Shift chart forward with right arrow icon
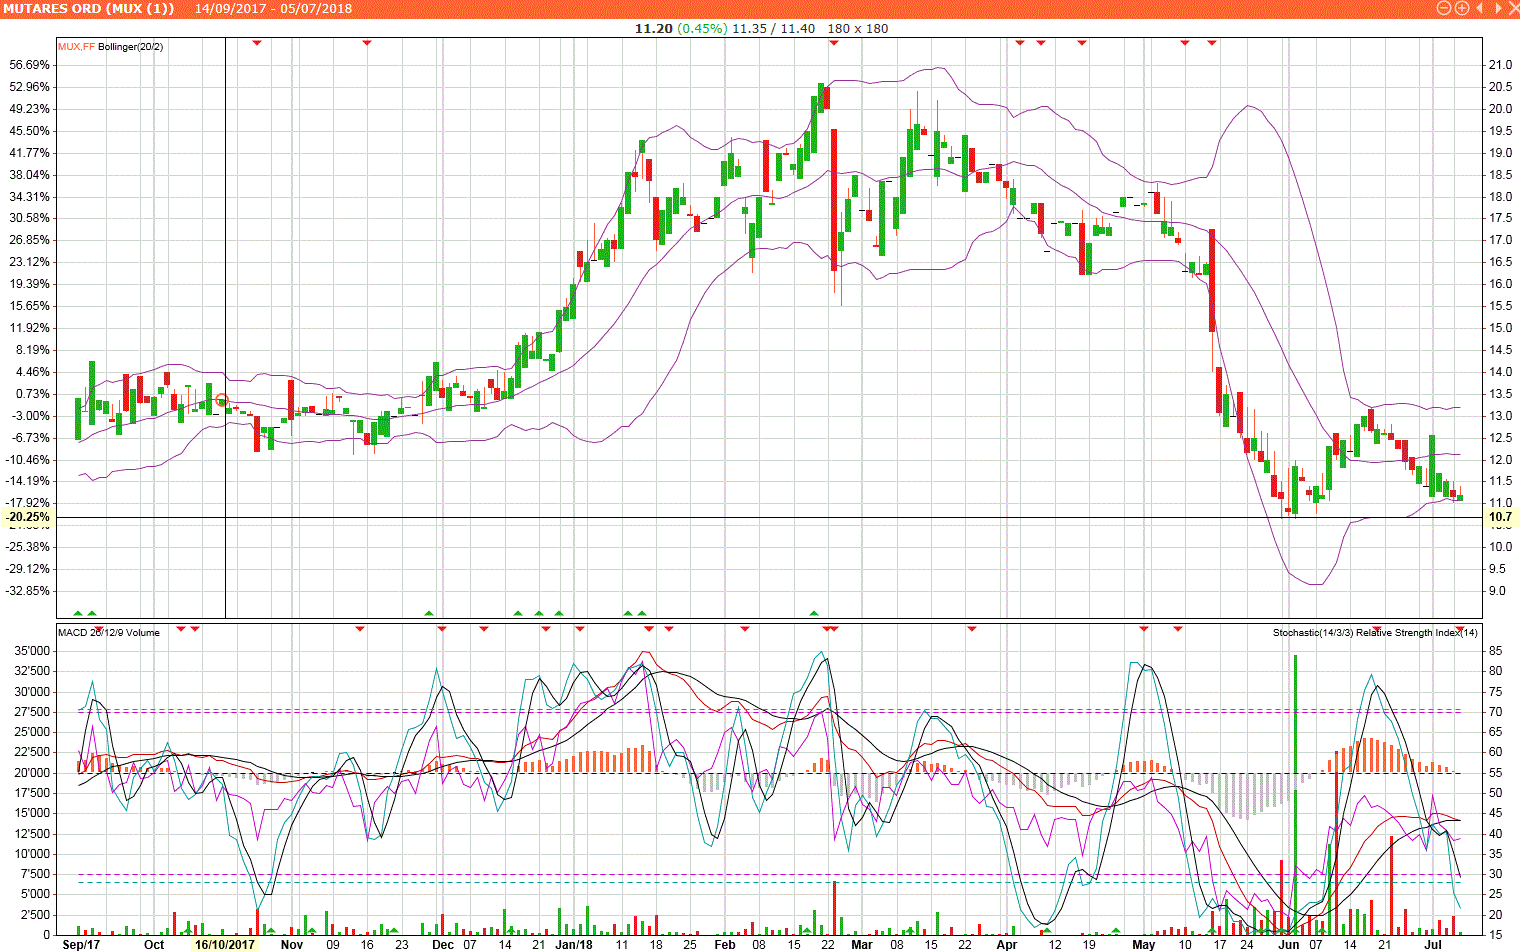 coord(1497,8)
